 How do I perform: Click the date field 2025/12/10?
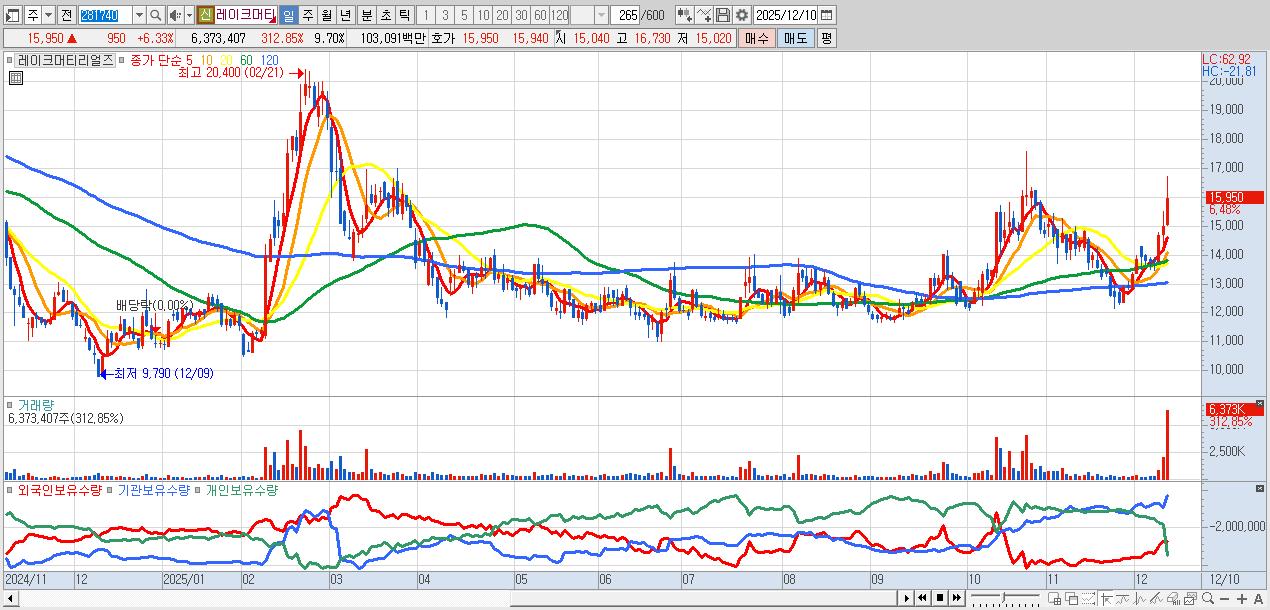coord(785,15)
